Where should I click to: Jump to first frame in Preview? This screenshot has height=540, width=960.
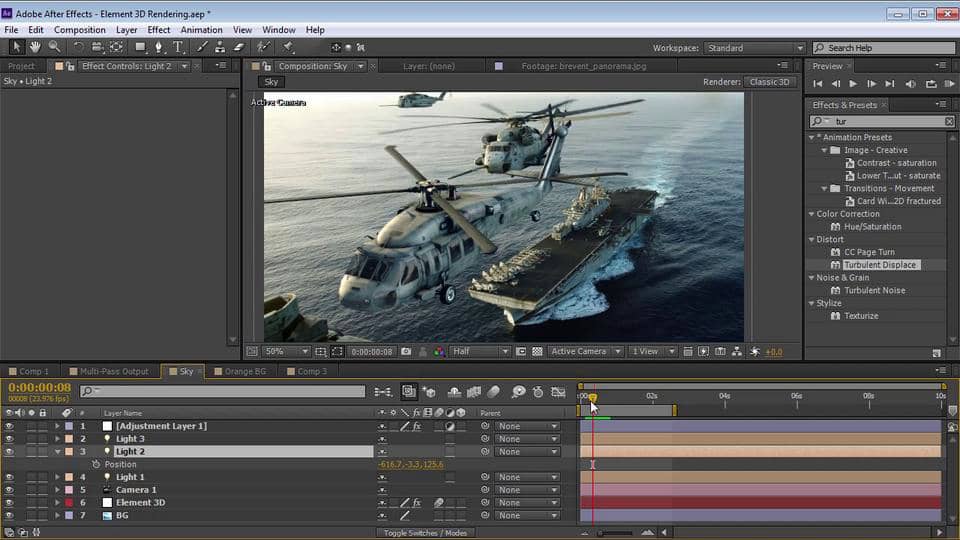click(x=817, y=84)
